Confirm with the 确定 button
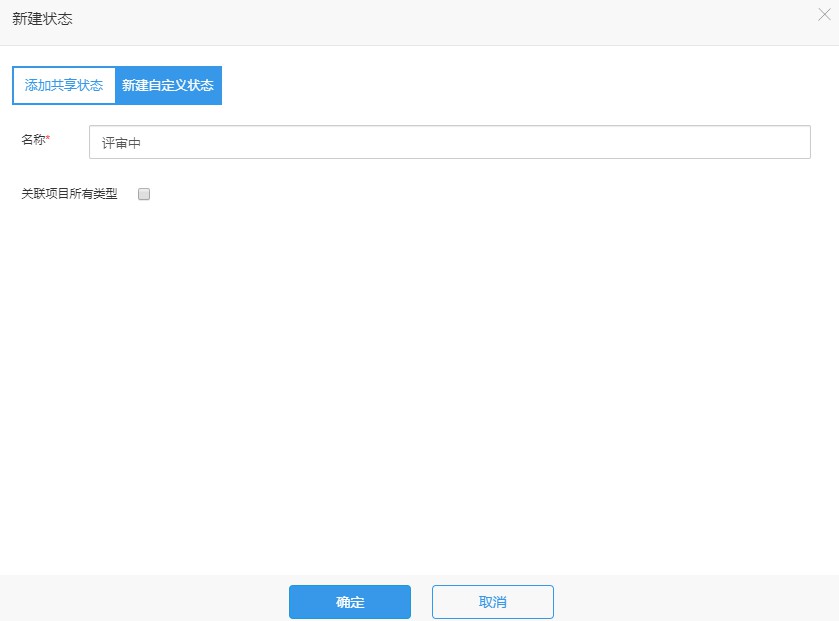Screen dimensions: 839x621 350,602
